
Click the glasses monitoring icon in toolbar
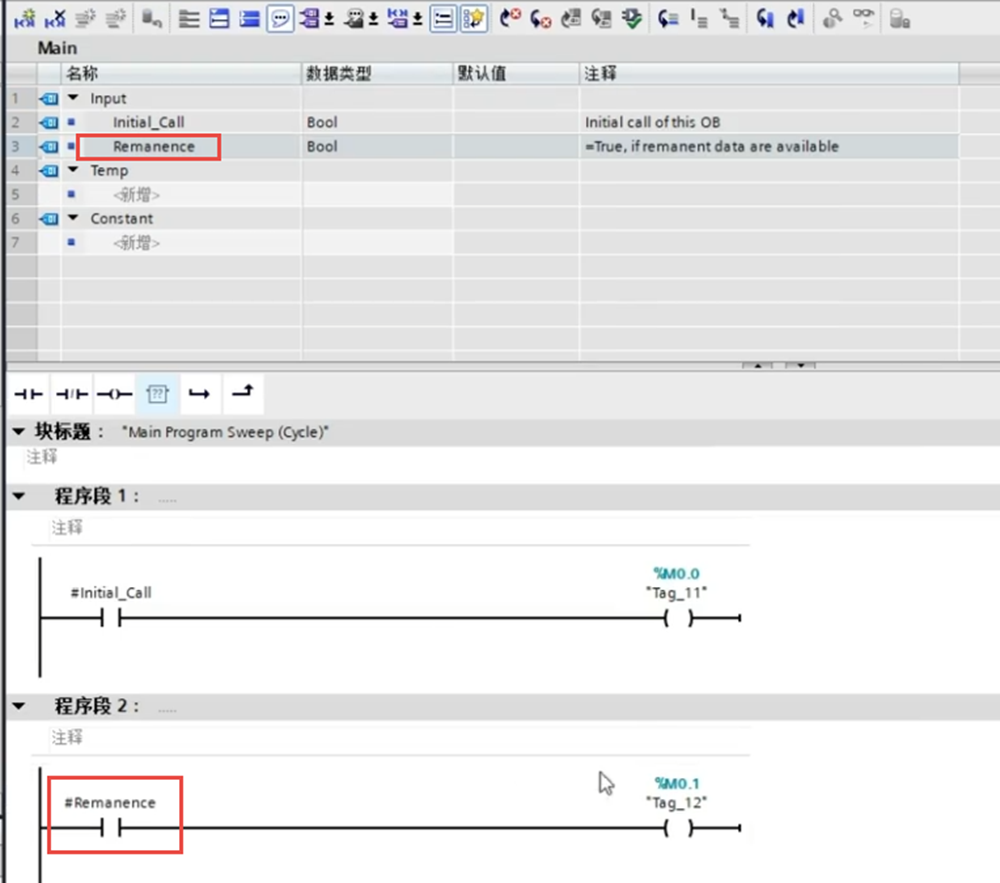(862, 18)
